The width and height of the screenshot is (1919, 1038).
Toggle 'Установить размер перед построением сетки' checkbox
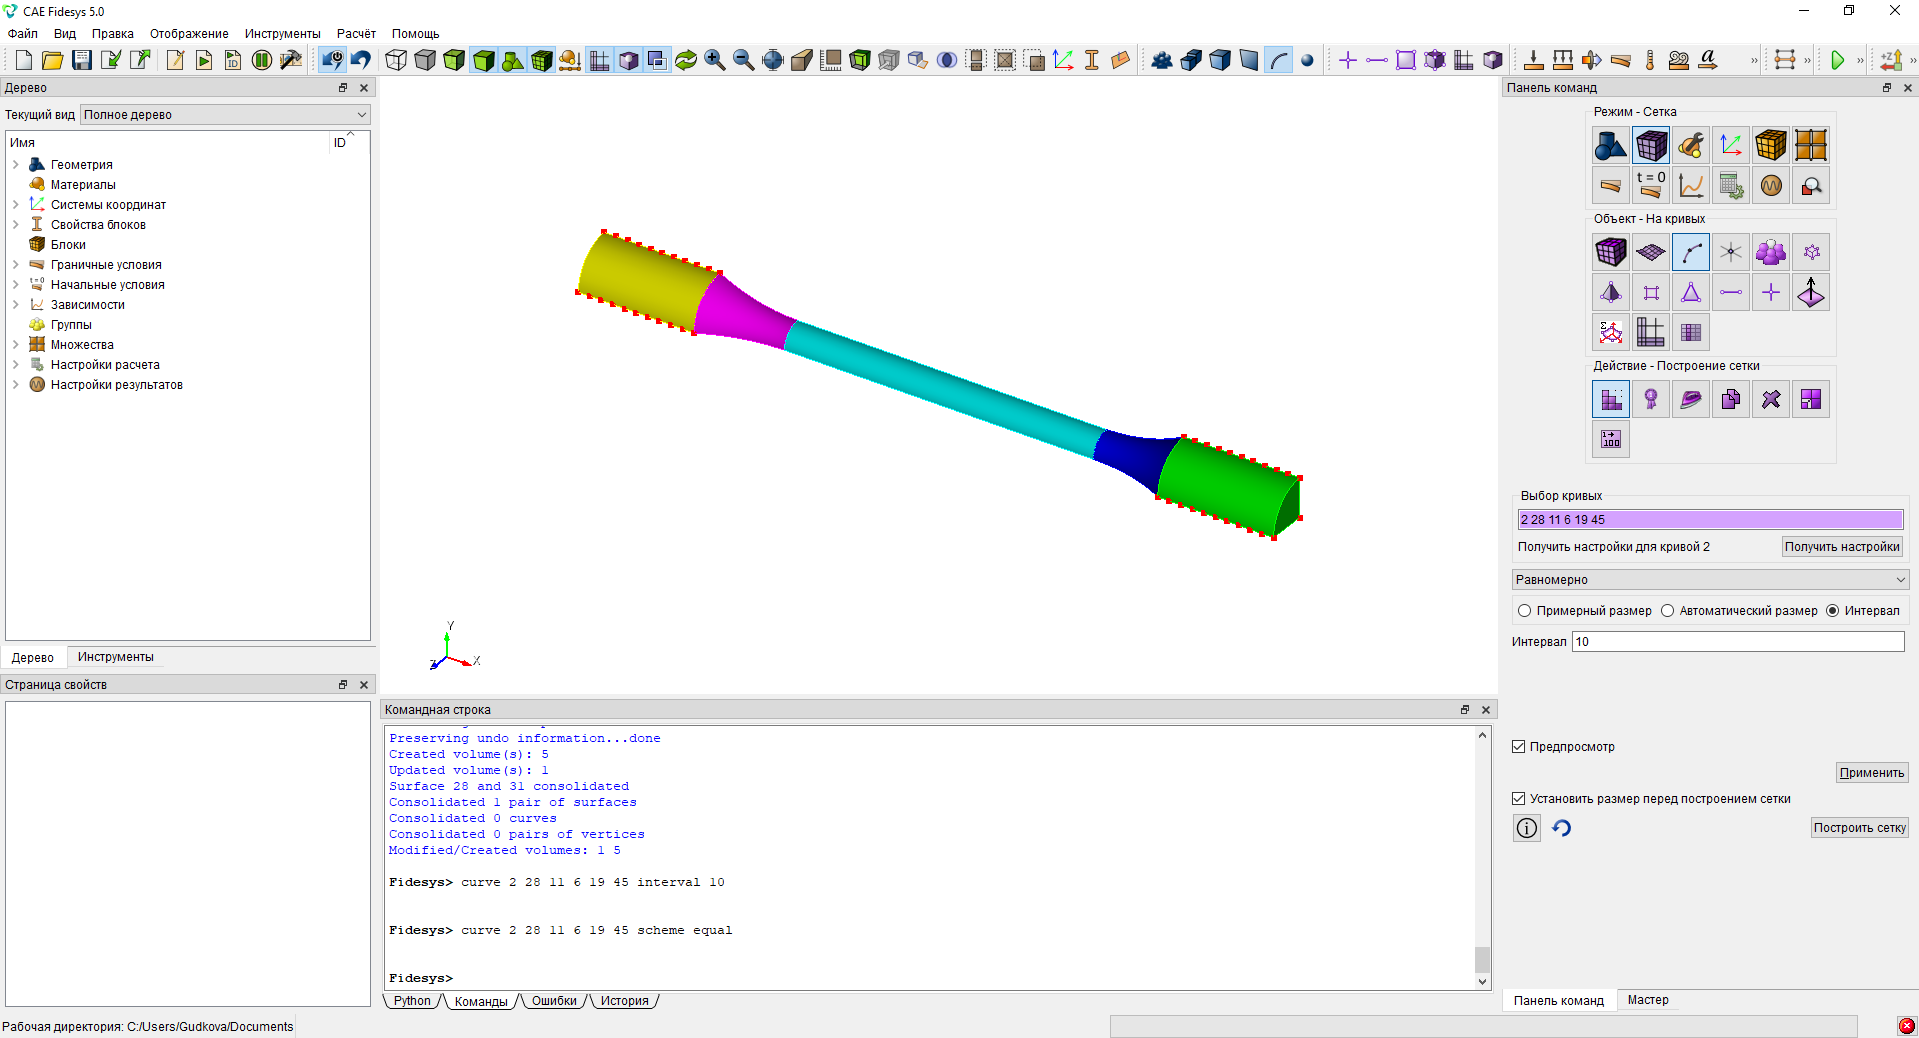(1519, 799)
